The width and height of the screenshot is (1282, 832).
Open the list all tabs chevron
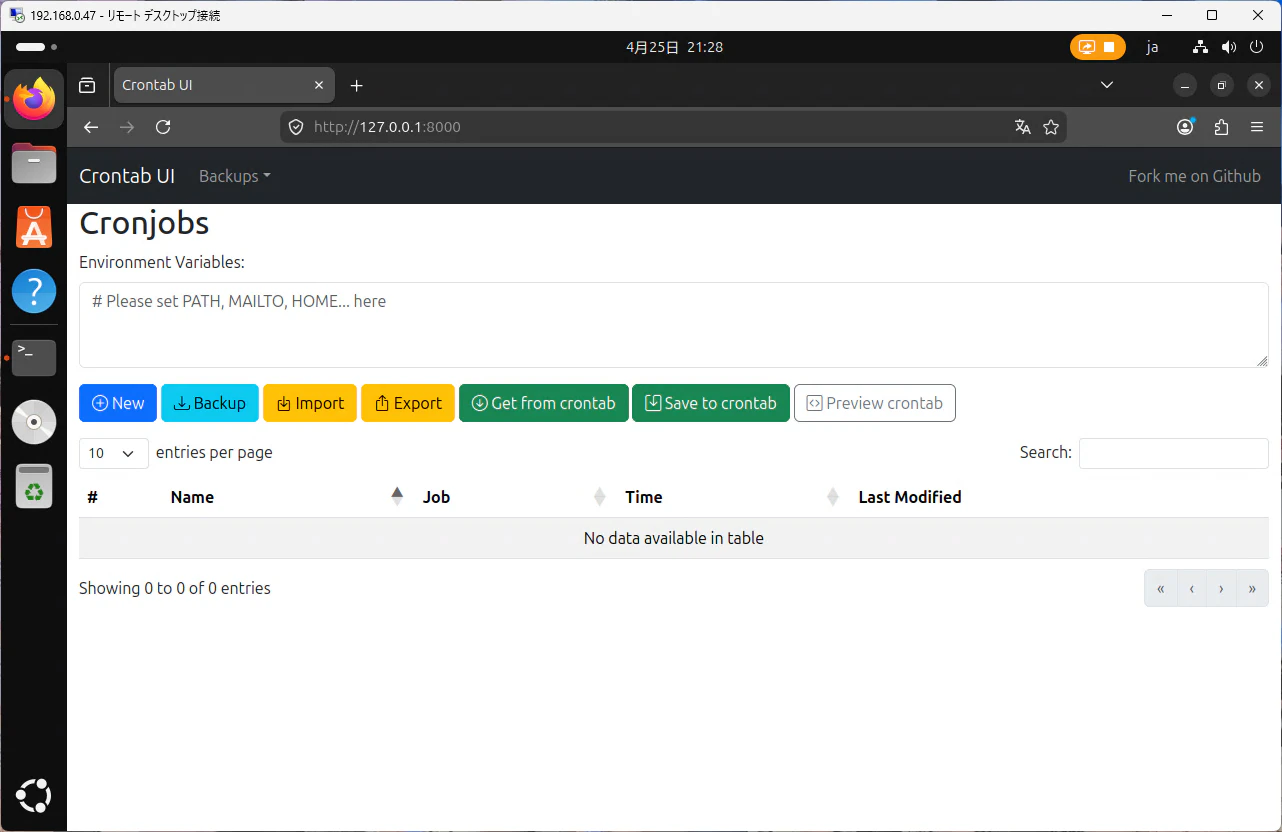(1107, 85)
